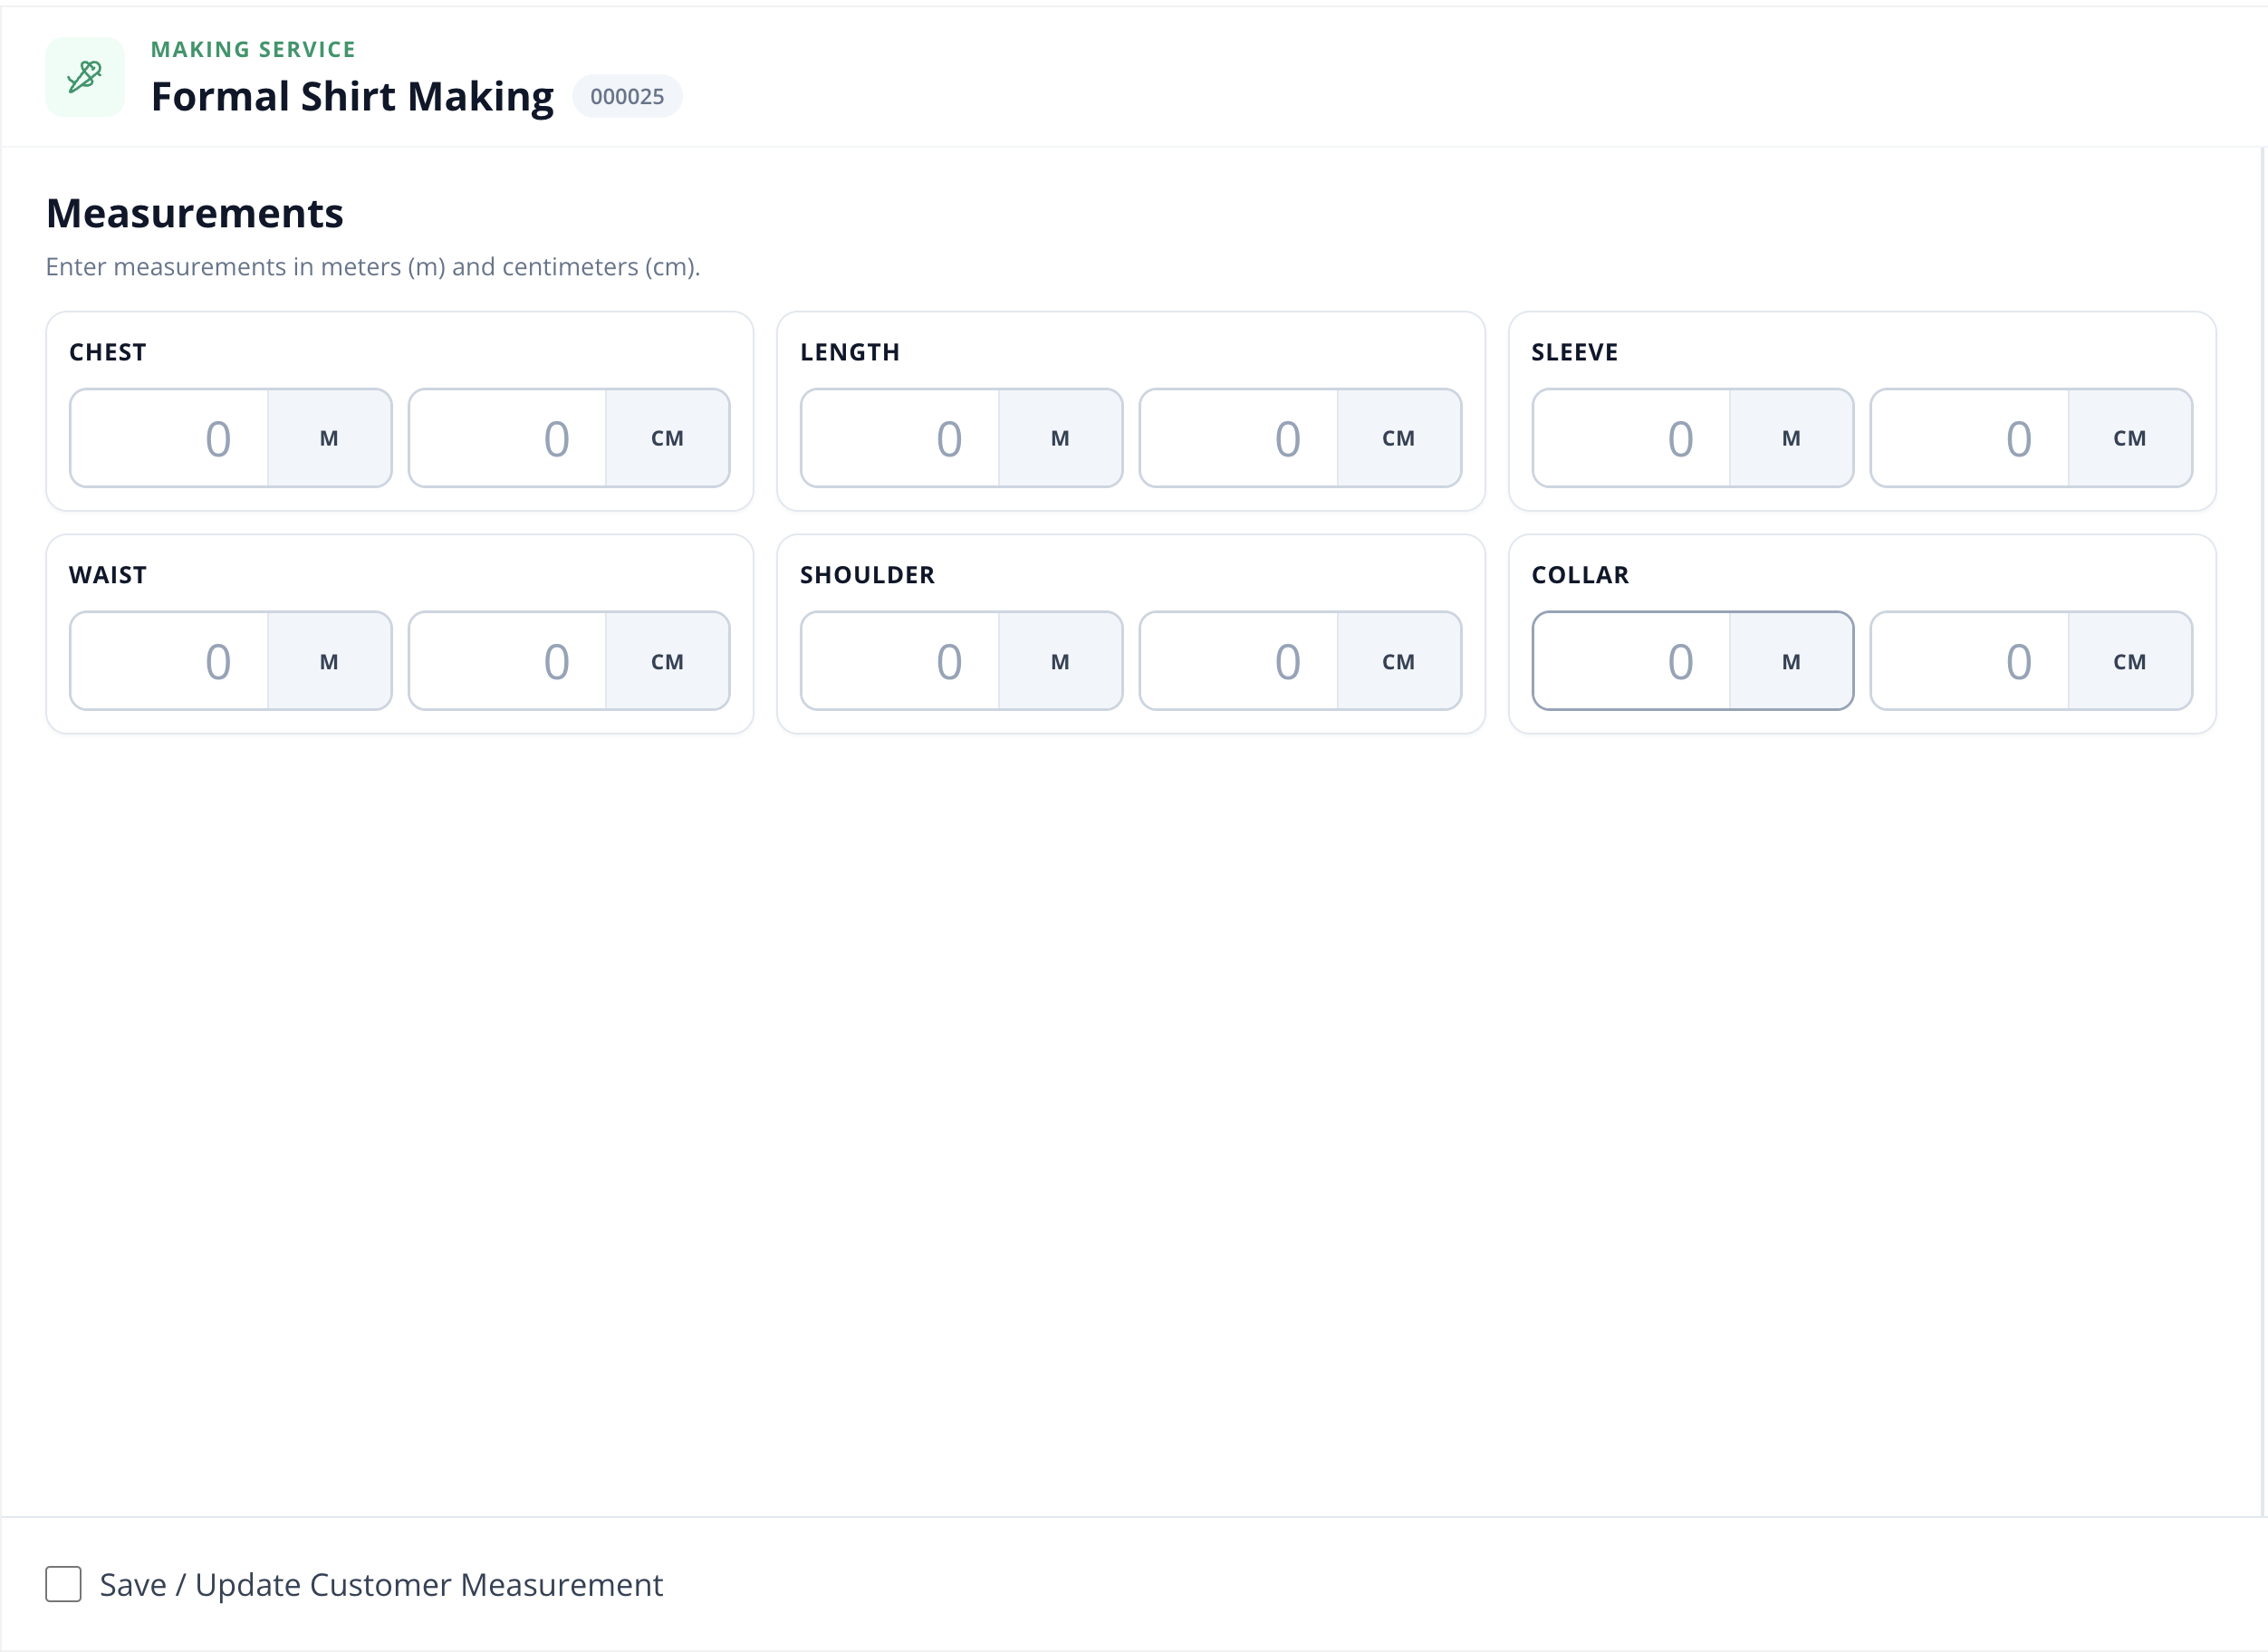Focus the Chest meters input field
The height and width of the screenshot is (1652, 2268).
[169, 438]
